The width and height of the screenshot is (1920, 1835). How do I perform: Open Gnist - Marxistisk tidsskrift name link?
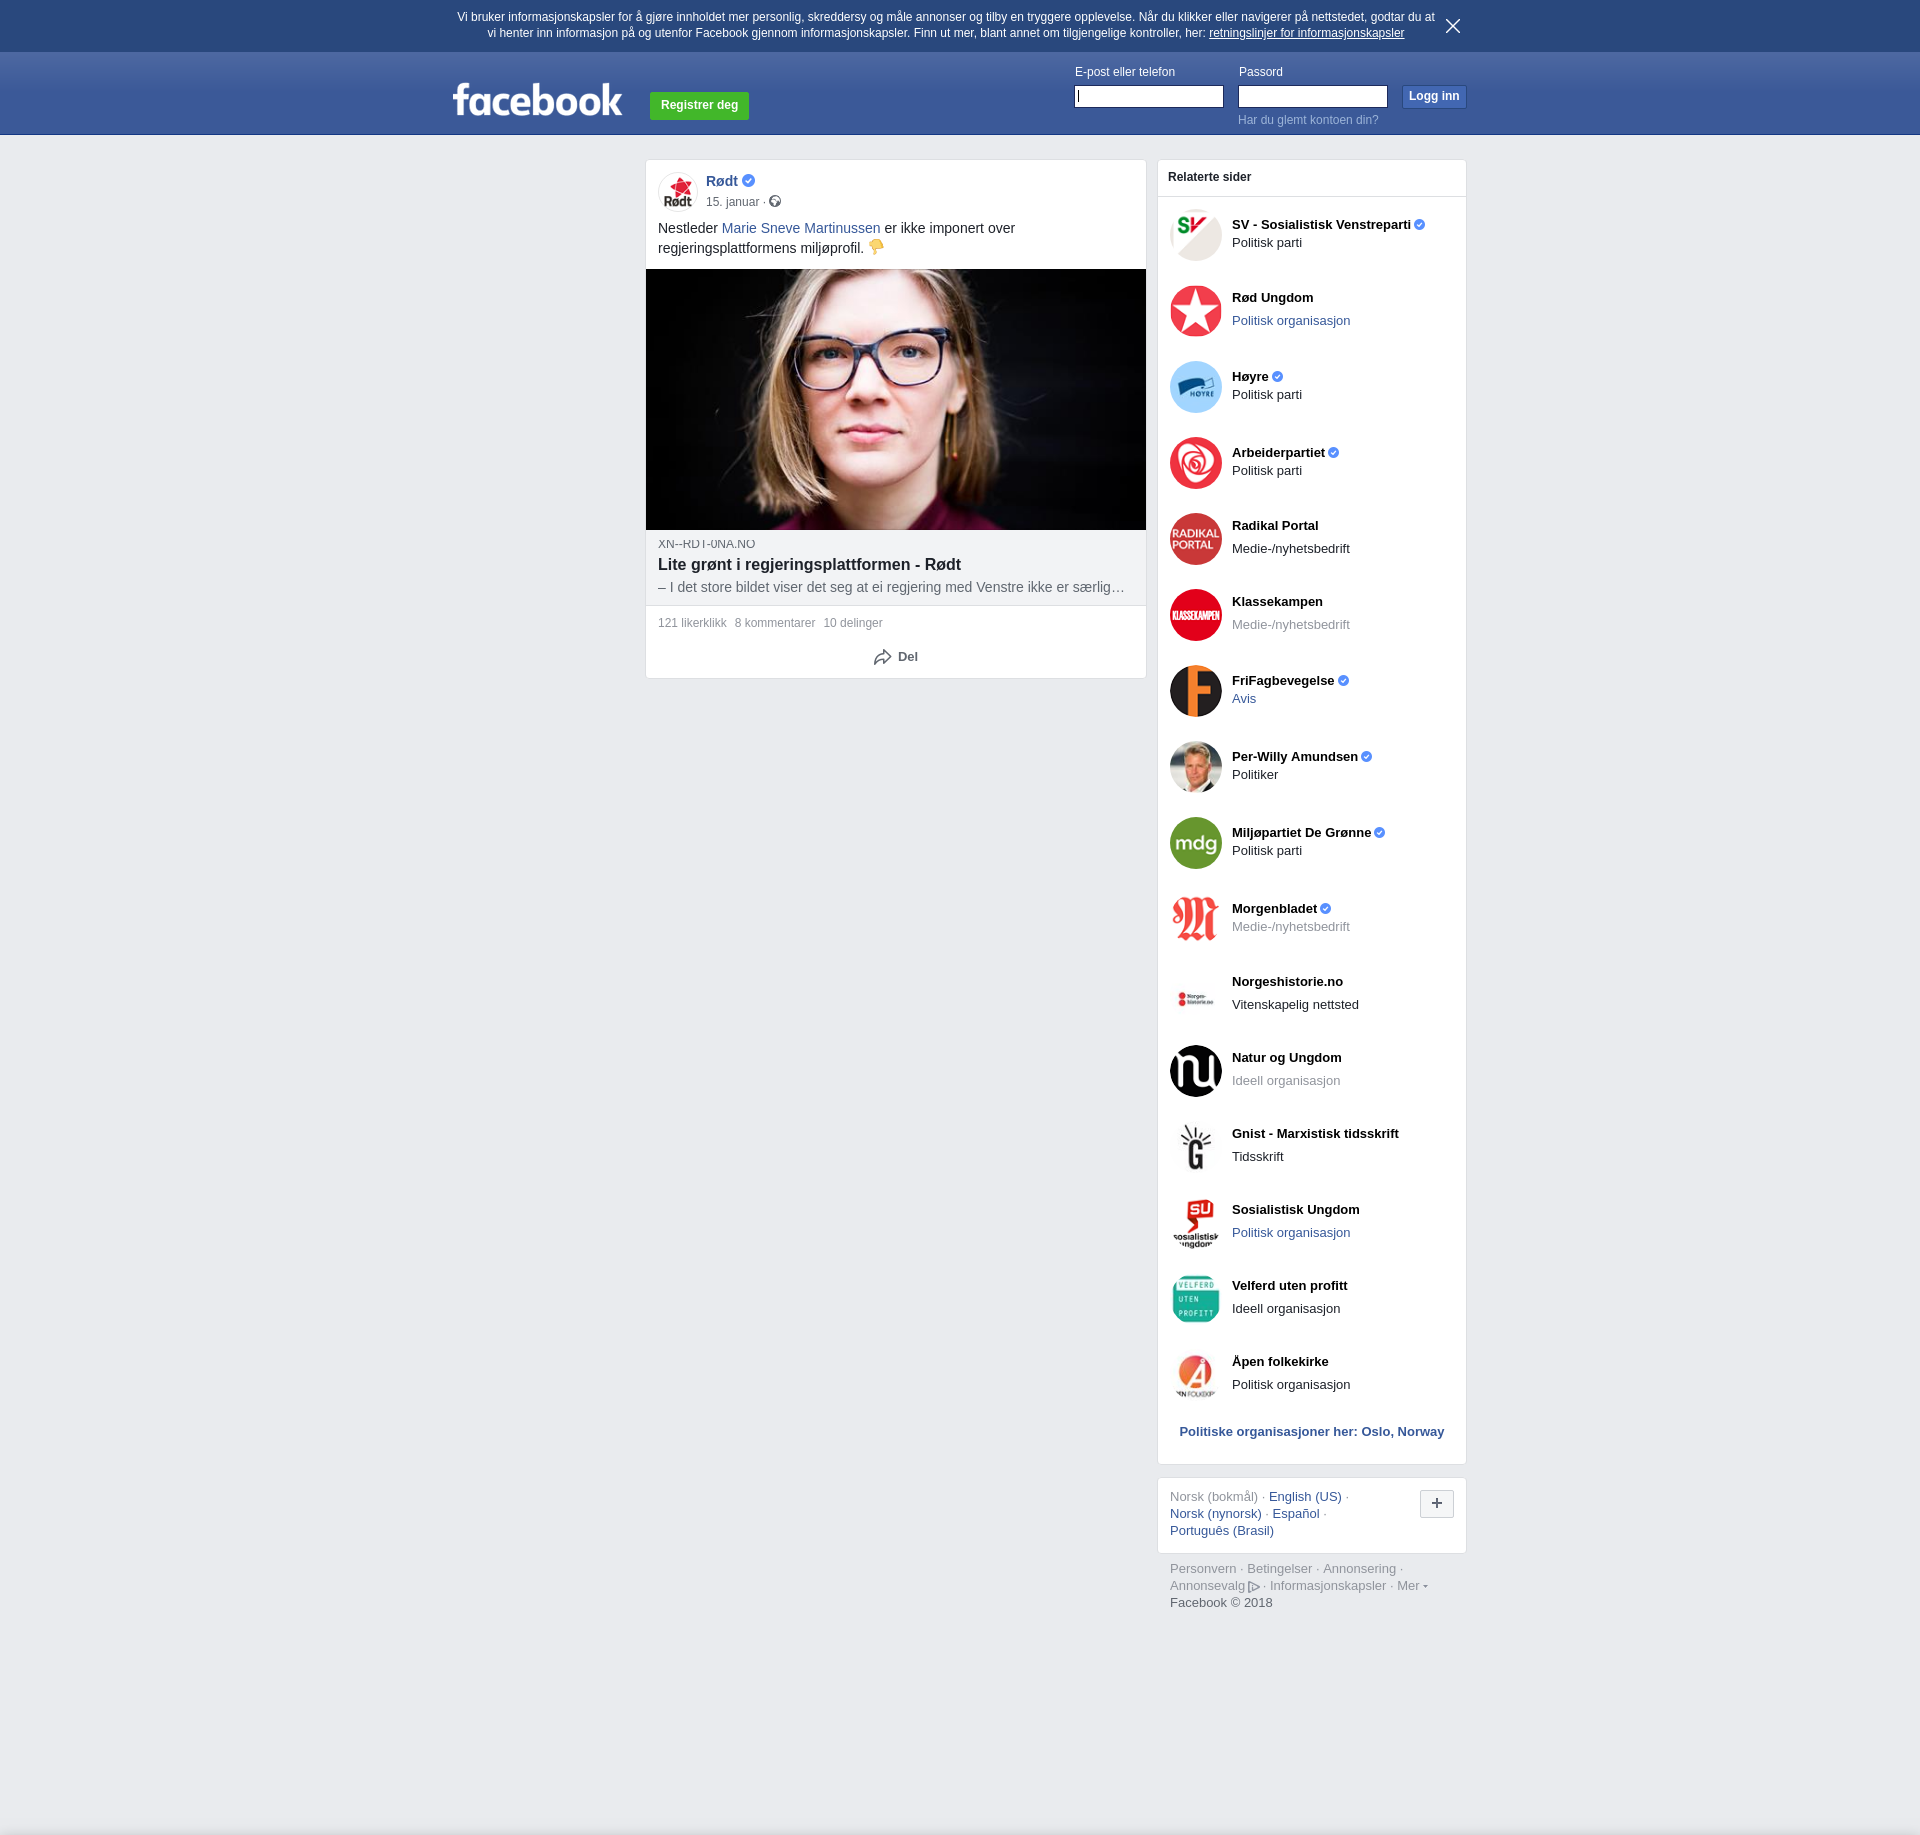[1315, 1134]
